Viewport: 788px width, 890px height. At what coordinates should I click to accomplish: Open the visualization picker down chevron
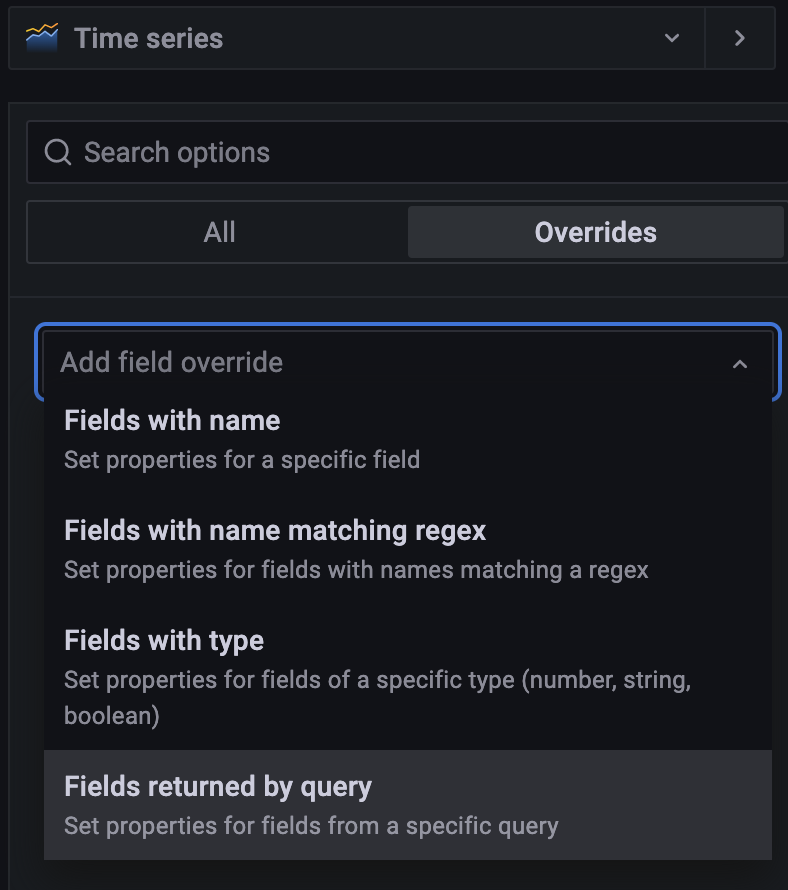pyautogui.click(x=672, y=38)
